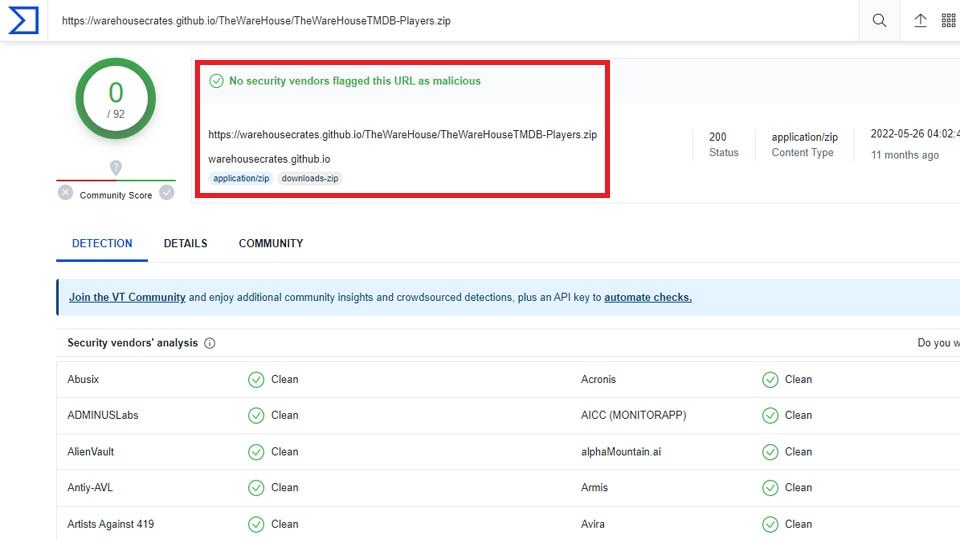This screenshot has width=960, height=540.
Task: Click the '11 months ago' text
Action: (x=905, y=155)
